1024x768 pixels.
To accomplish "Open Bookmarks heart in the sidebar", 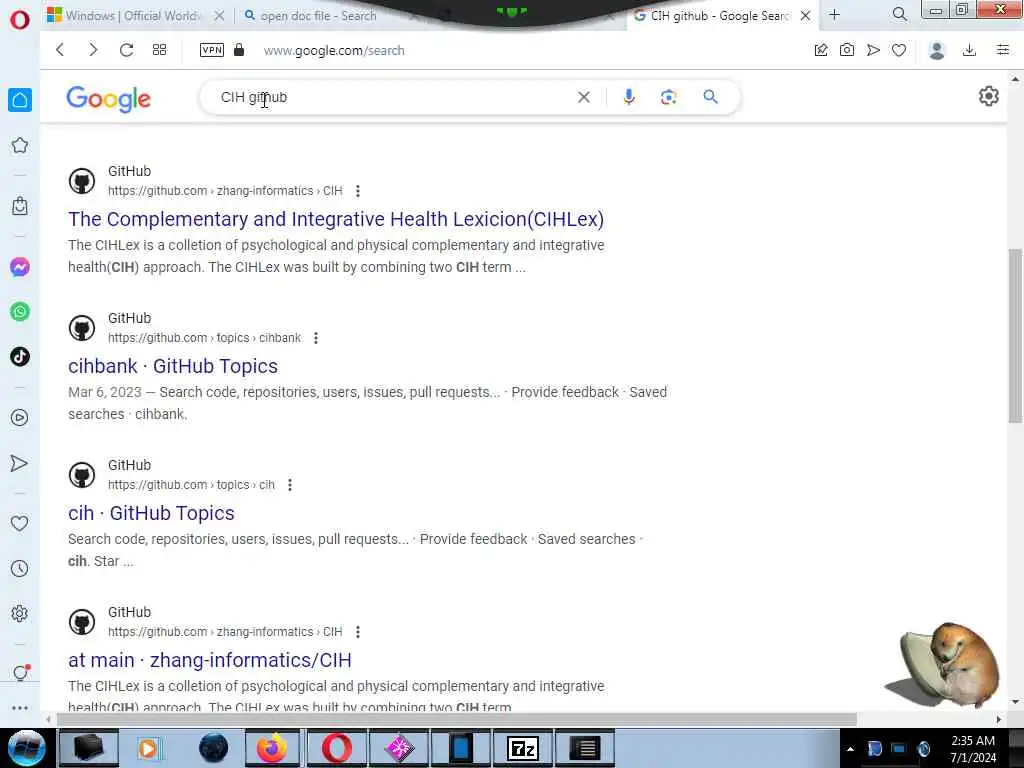I will (x=20, y=523).
